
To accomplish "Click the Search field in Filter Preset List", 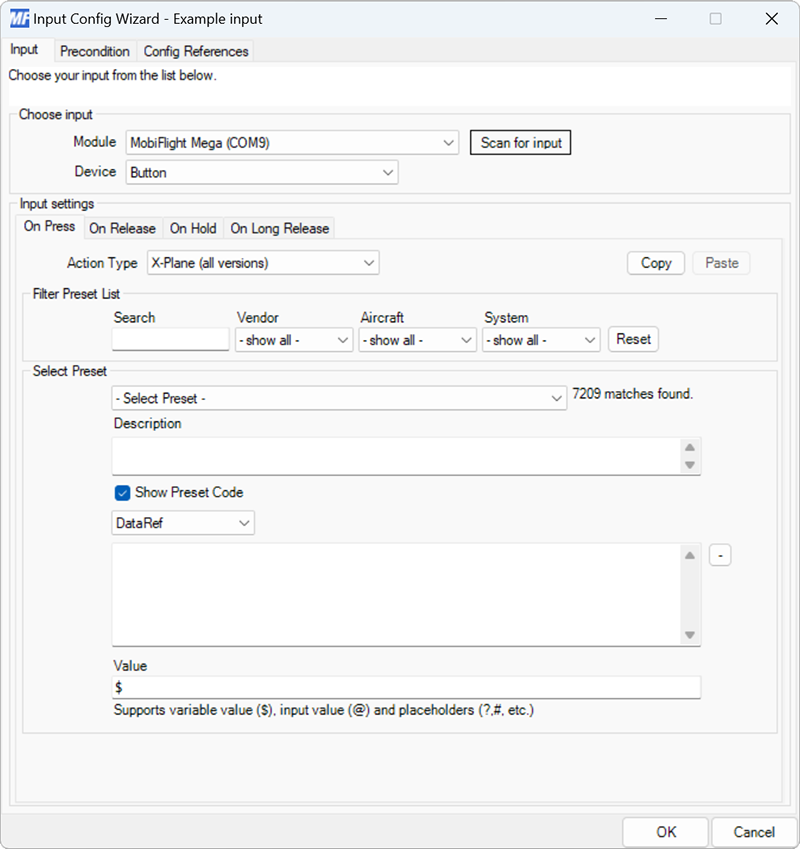I will tap(170, 339).
